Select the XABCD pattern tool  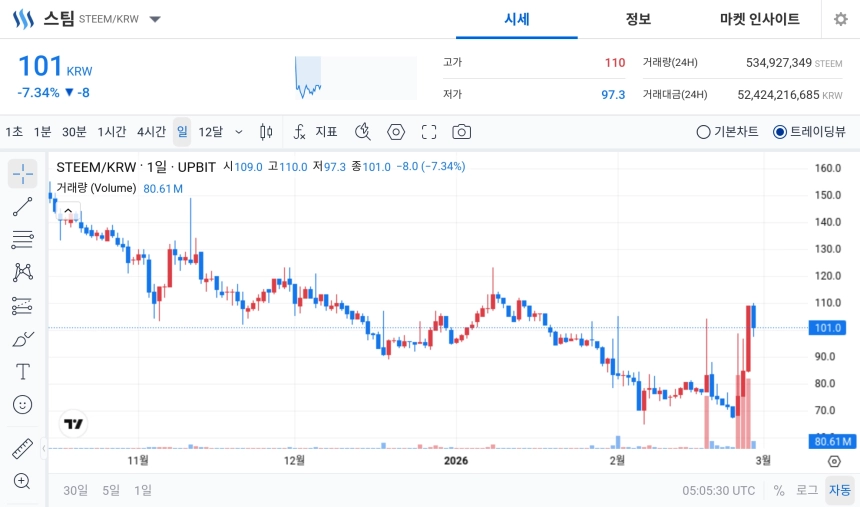[22, 273]
